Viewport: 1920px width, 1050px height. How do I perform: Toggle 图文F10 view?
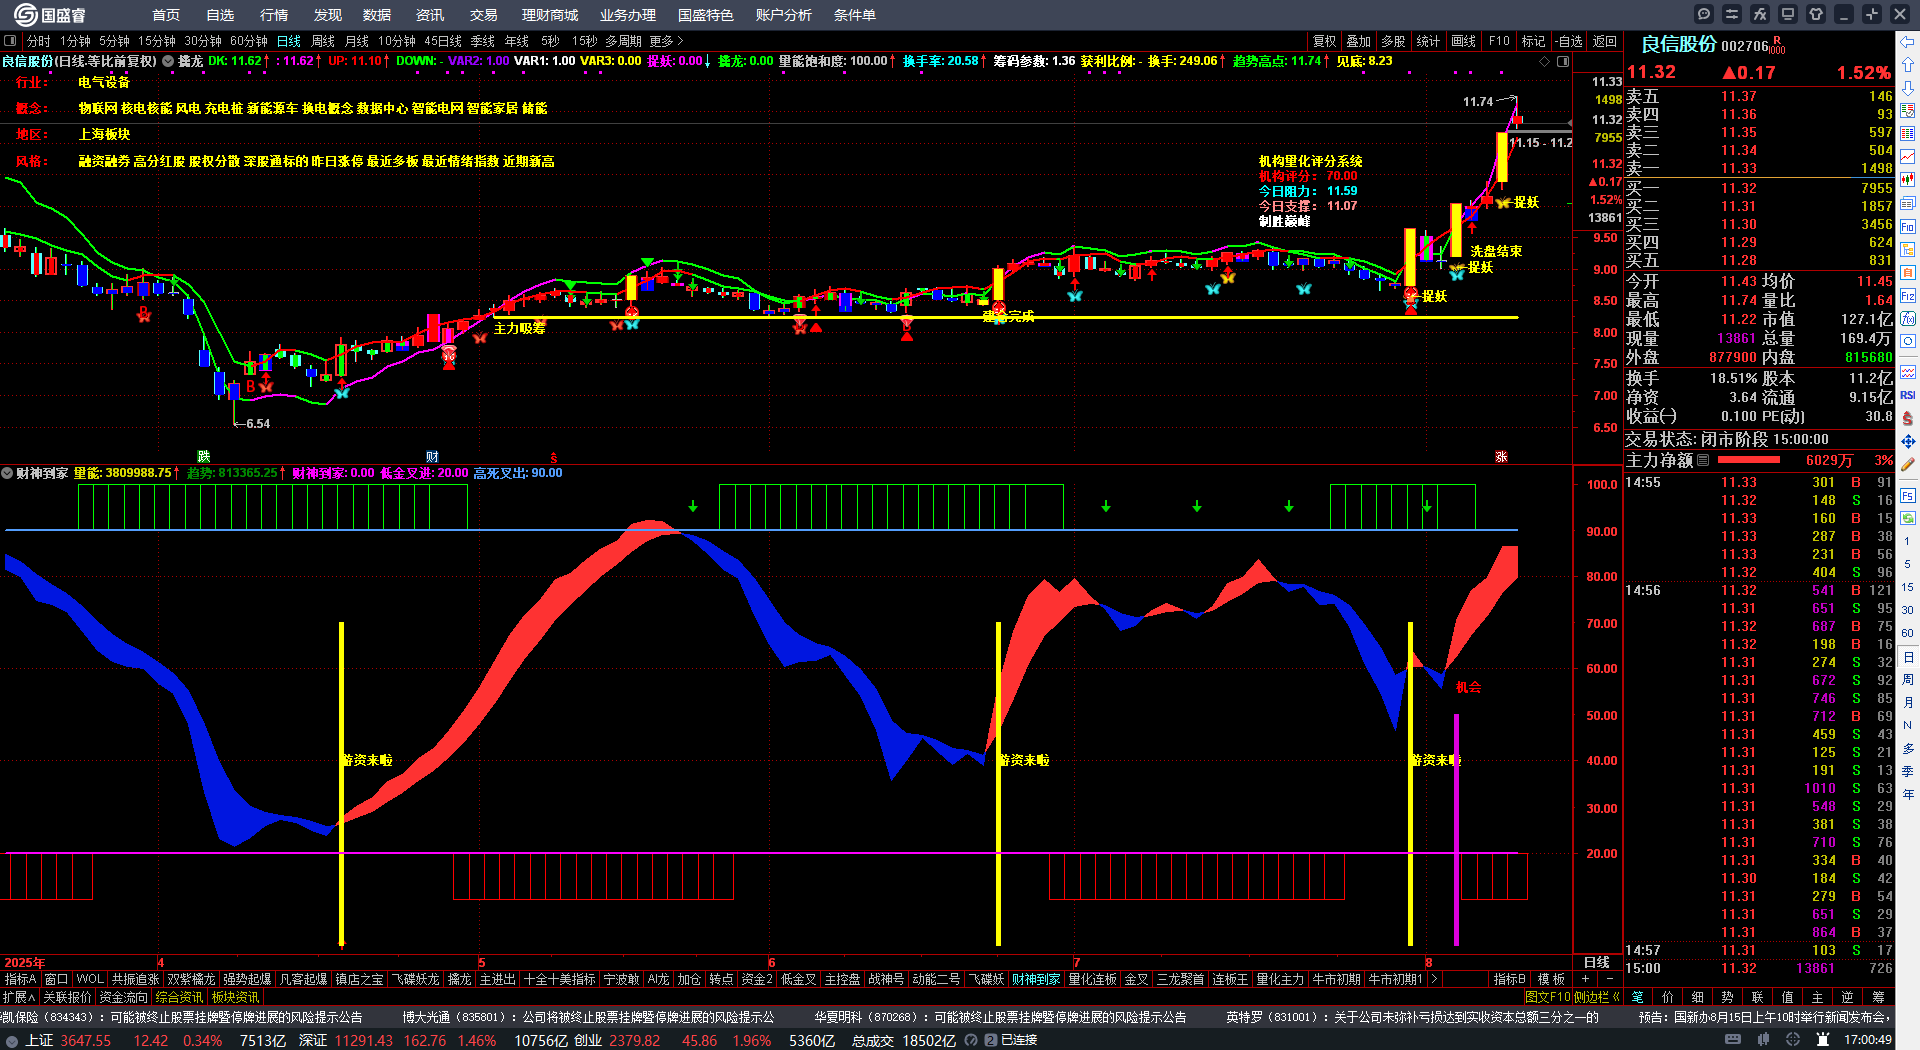tap(1548, 997)
